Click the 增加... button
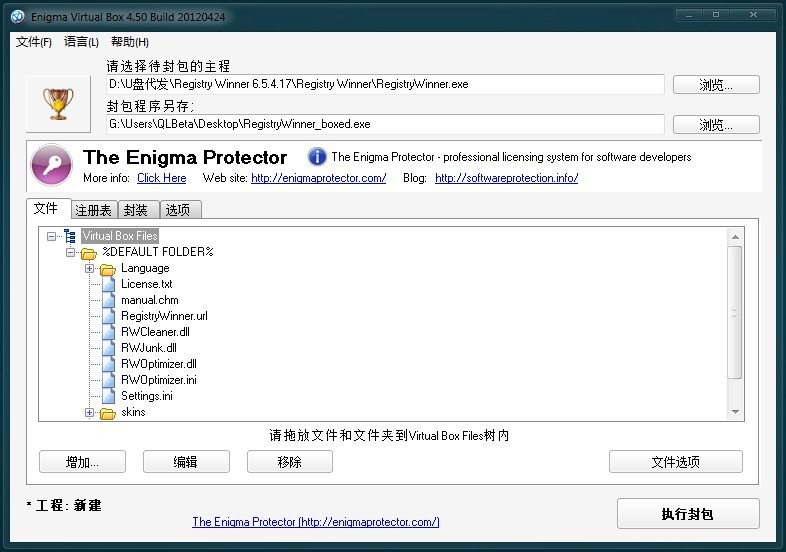786x552 pixels. (x=82, y=462)
